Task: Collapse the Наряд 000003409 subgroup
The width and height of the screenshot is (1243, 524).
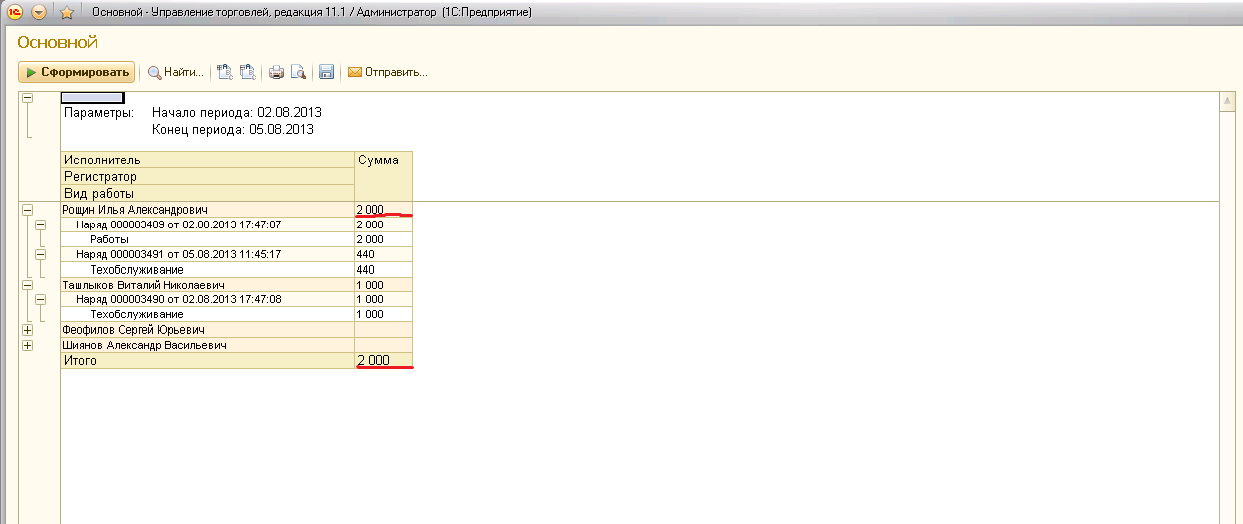Action: point(41,225)
